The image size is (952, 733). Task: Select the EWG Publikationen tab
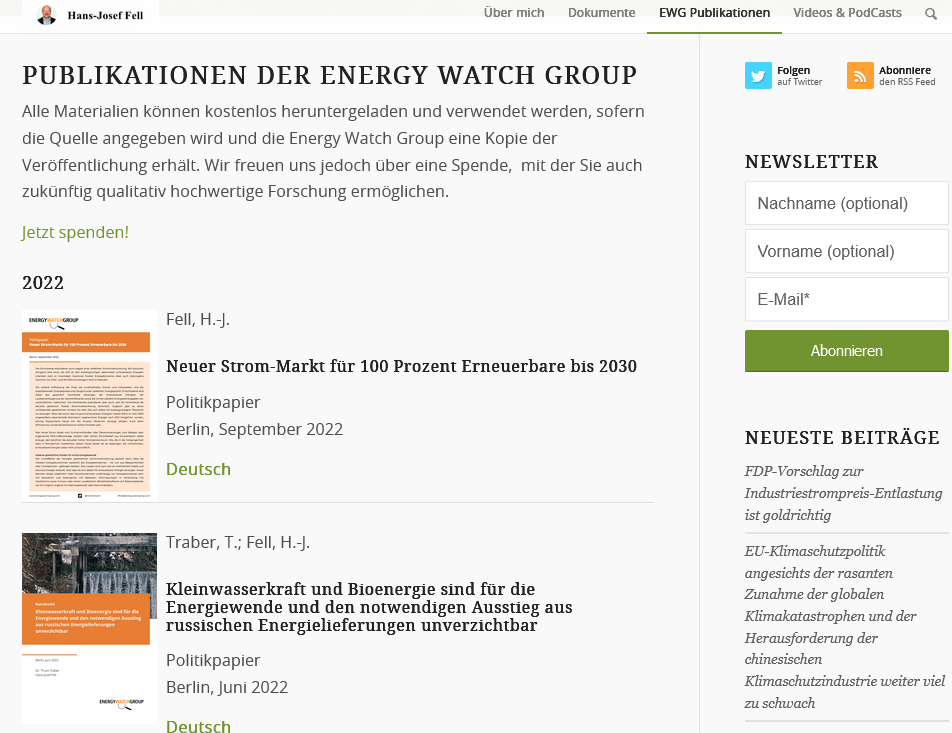[714, 13]
